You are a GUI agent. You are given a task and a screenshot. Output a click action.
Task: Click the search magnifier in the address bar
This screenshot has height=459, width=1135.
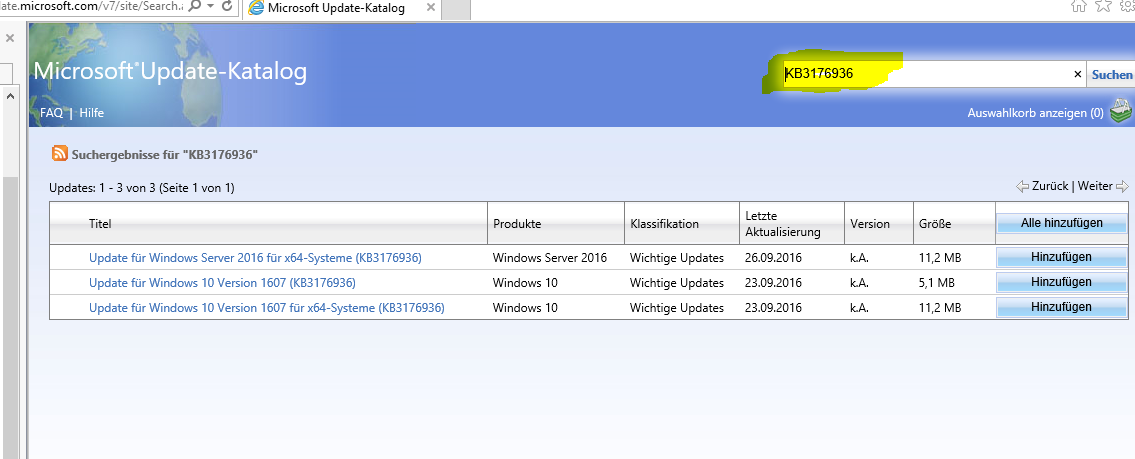coord(194,7)
